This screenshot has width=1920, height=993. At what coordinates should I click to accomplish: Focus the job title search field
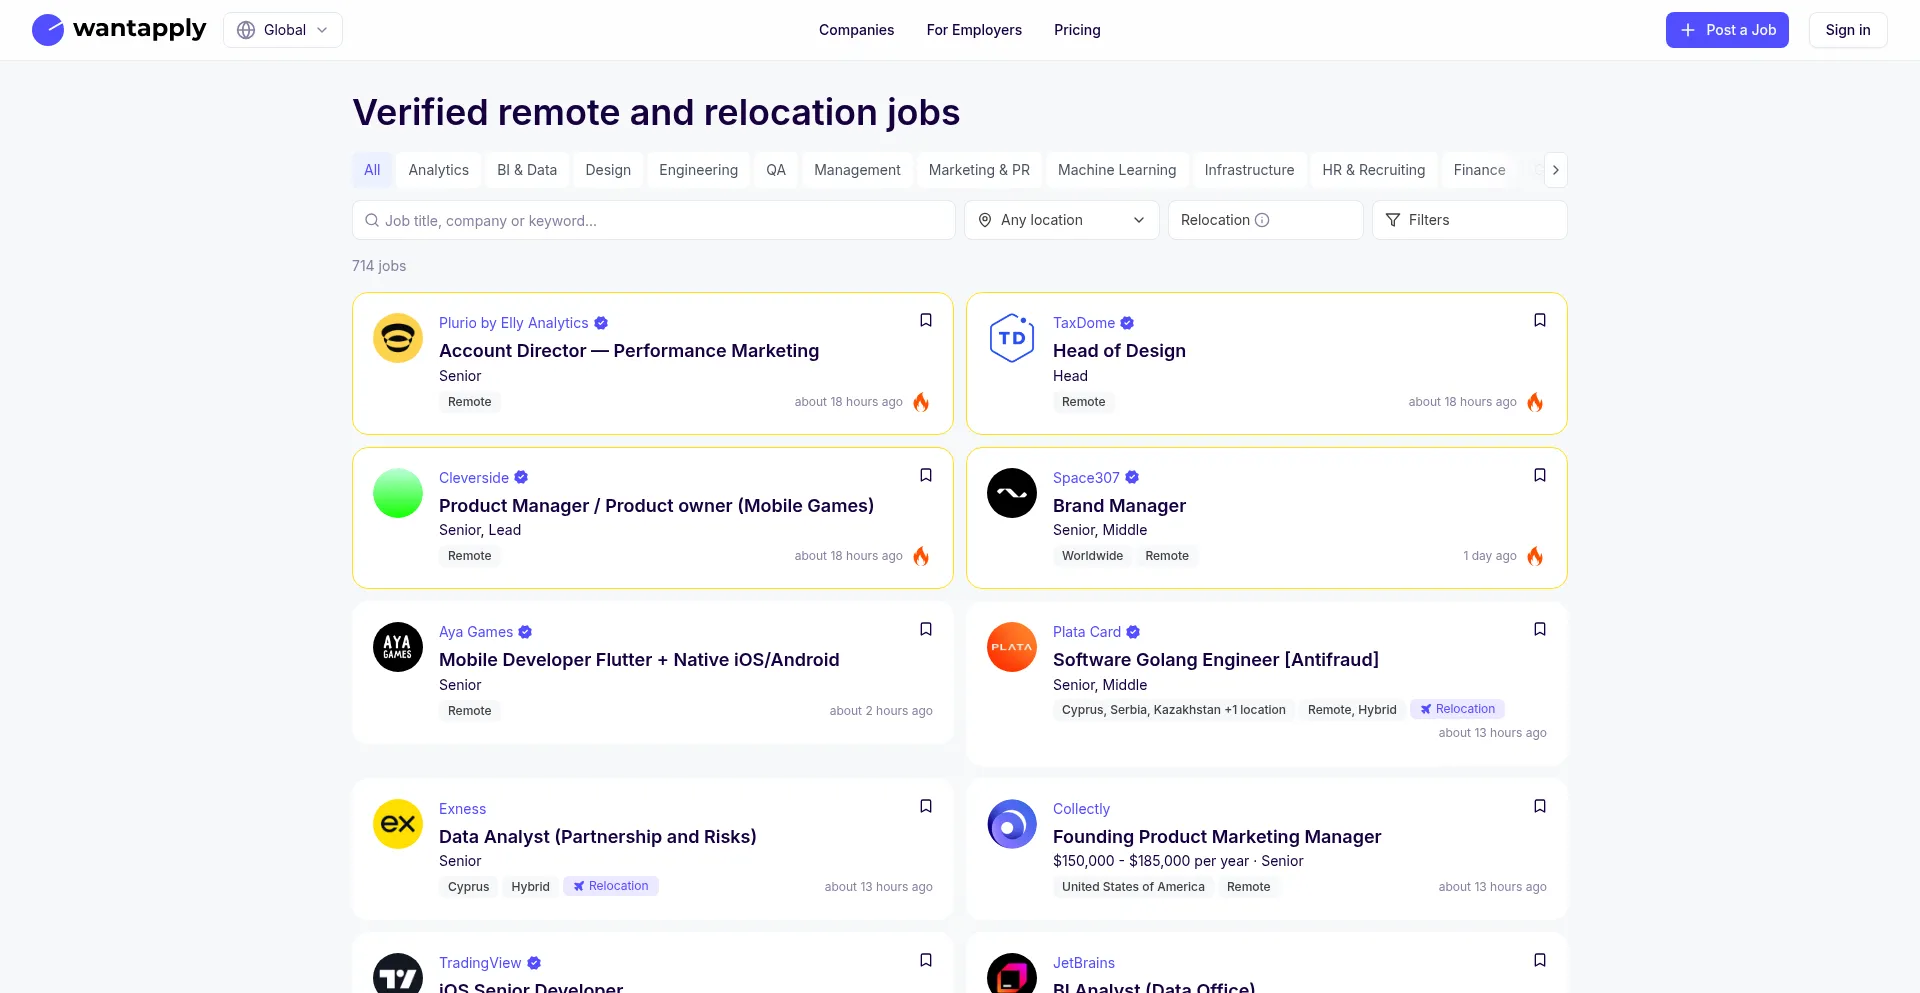653,220
